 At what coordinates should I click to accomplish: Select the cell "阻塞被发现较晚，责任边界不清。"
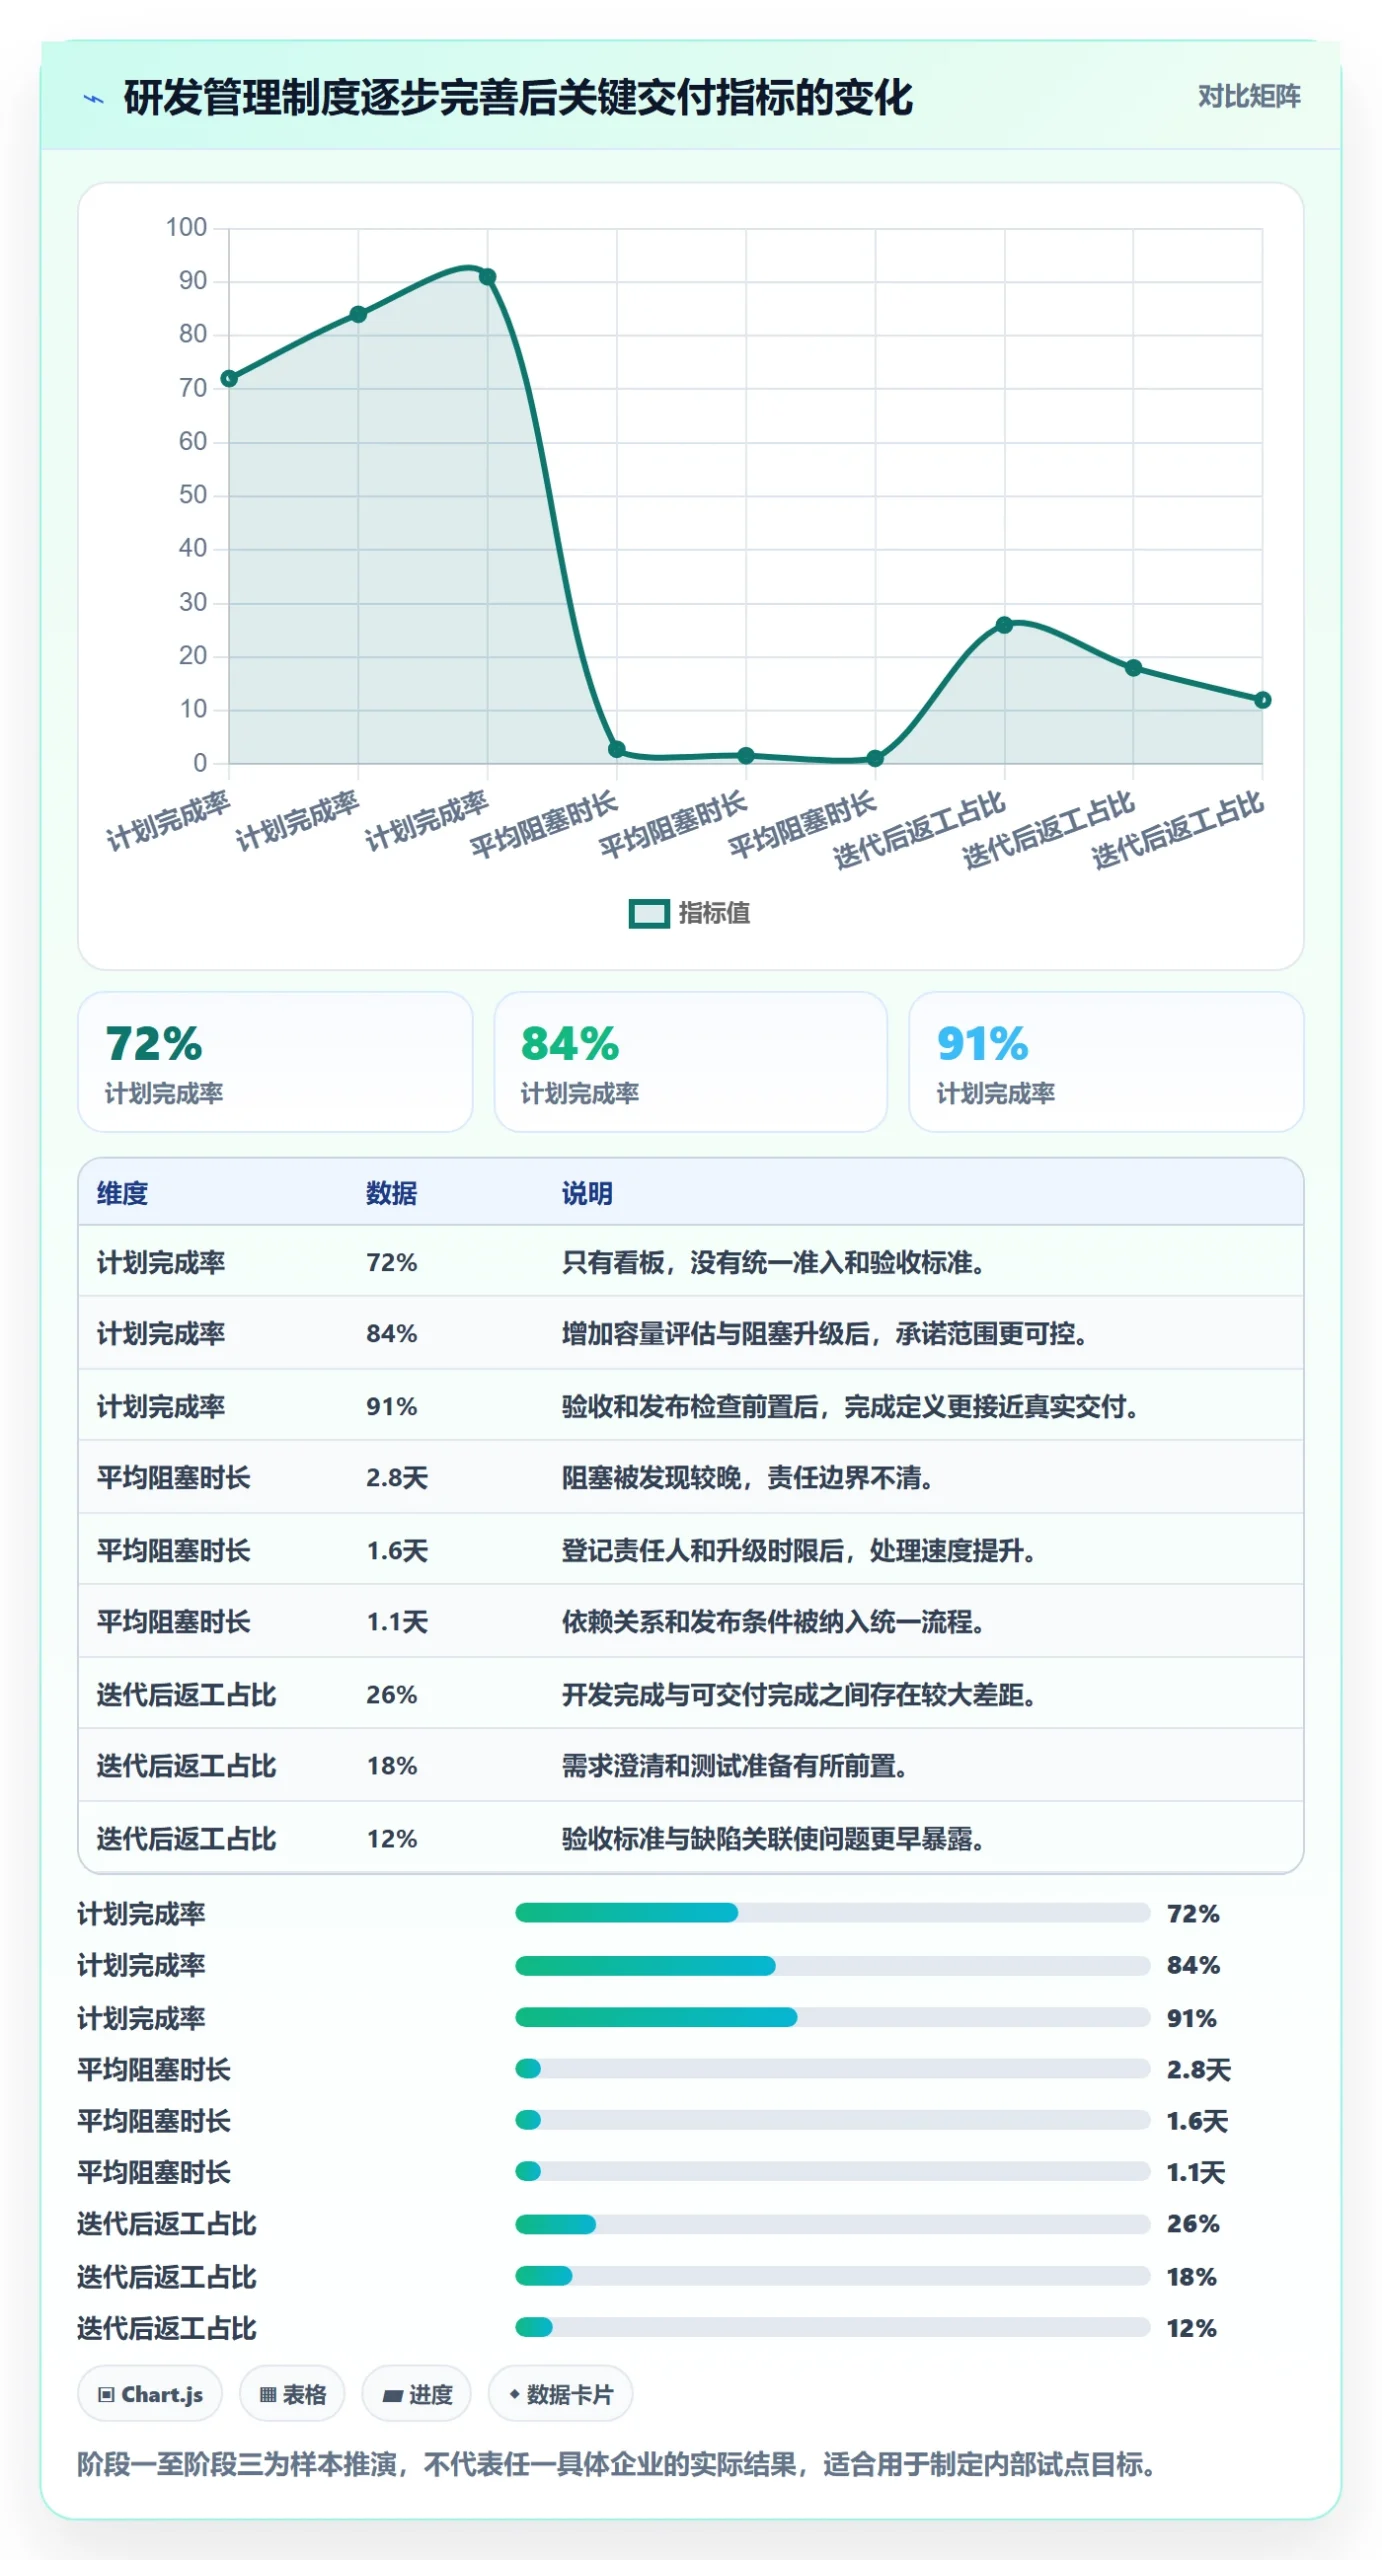pyautogui.click(x=749, y=1477)
